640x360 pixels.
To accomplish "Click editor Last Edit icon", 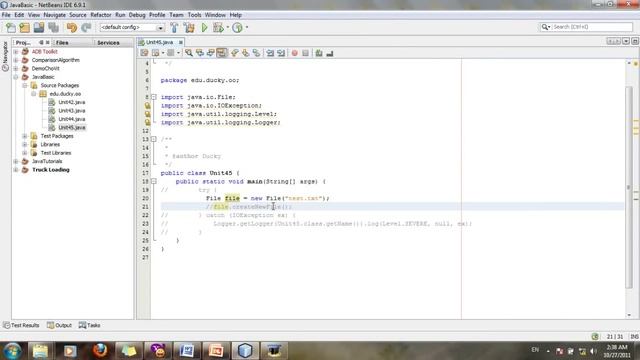I will pos(144,53).
